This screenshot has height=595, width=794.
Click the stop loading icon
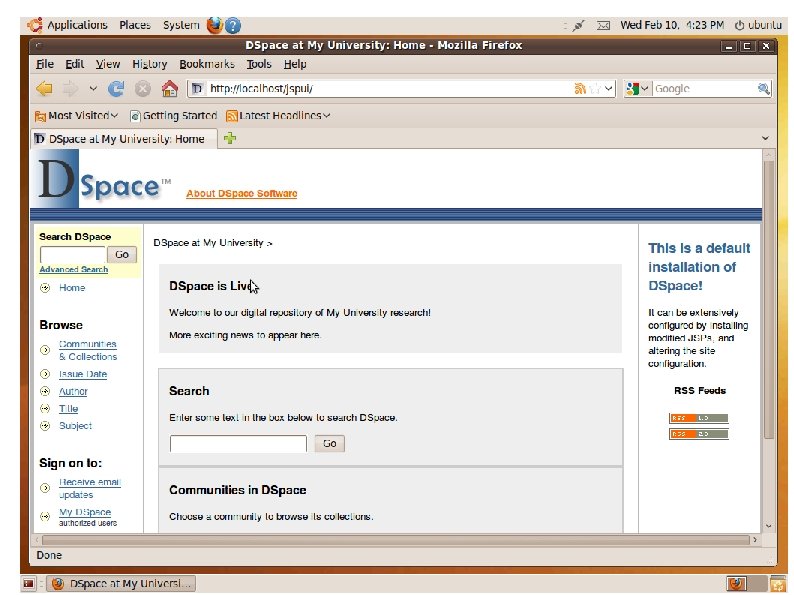143,89
